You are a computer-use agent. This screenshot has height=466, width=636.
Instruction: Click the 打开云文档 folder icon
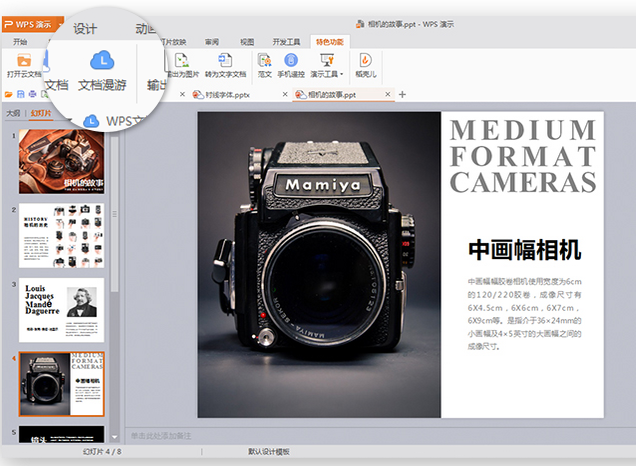point(22,61)
